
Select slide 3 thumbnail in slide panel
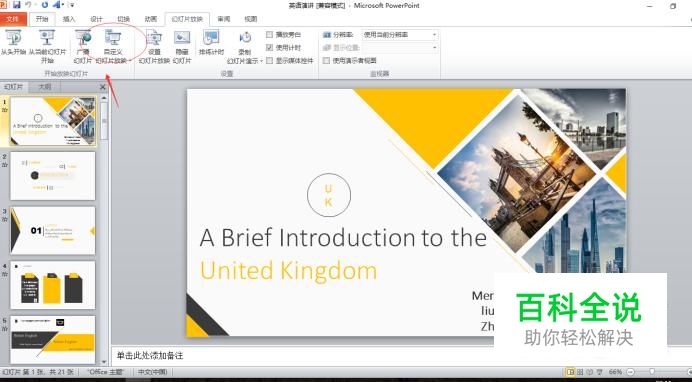click(53, 230)
